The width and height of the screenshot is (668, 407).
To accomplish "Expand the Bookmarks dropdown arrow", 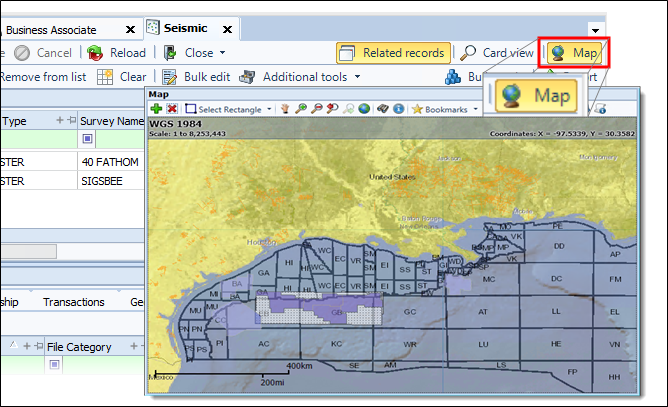I will [x=475, y=109].
